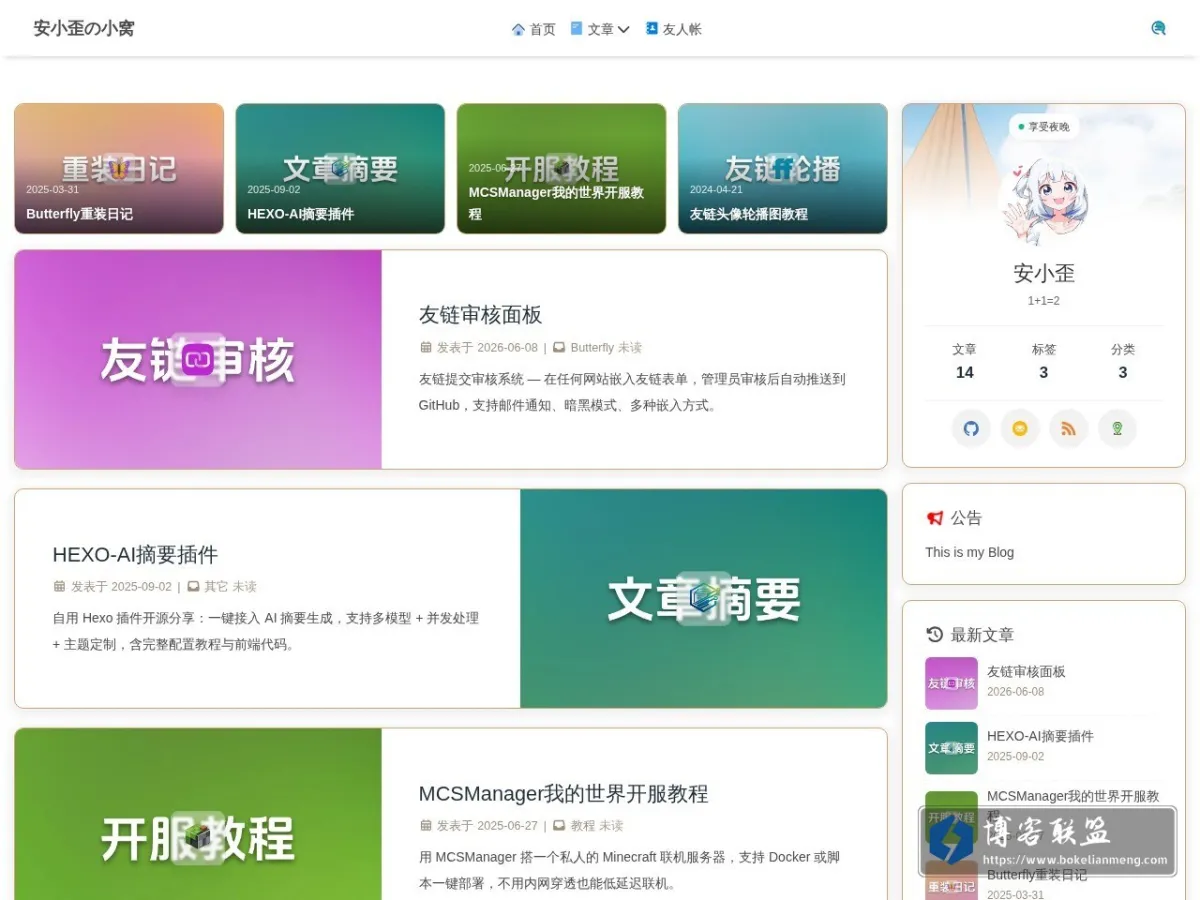Open the 友链头像轮播图教程 top card

(x=782, y=169)
